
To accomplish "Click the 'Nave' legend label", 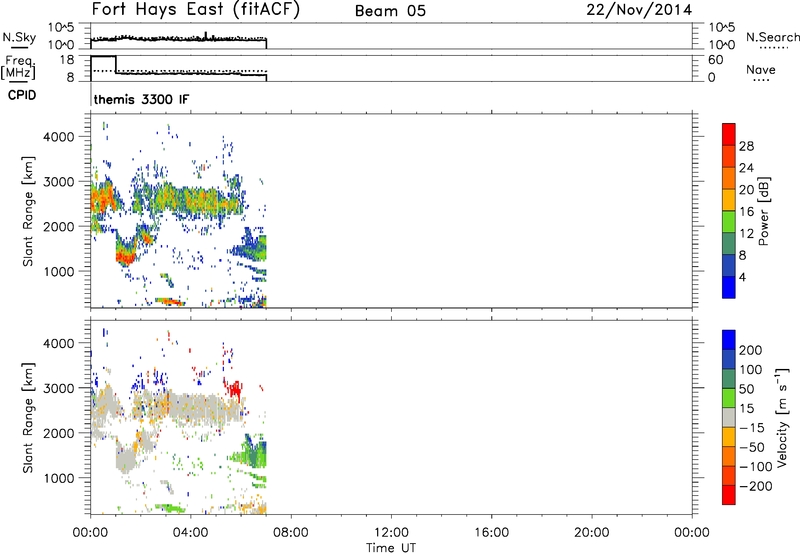I will point(760,70).
